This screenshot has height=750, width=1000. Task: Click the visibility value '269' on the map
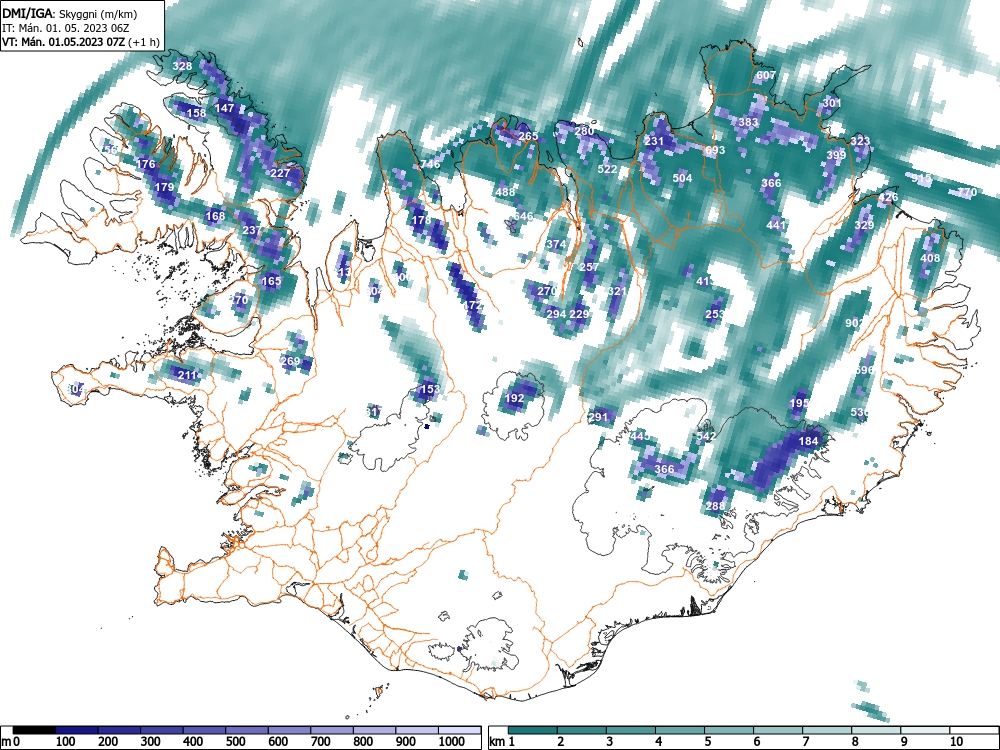(x=290, y=361)
